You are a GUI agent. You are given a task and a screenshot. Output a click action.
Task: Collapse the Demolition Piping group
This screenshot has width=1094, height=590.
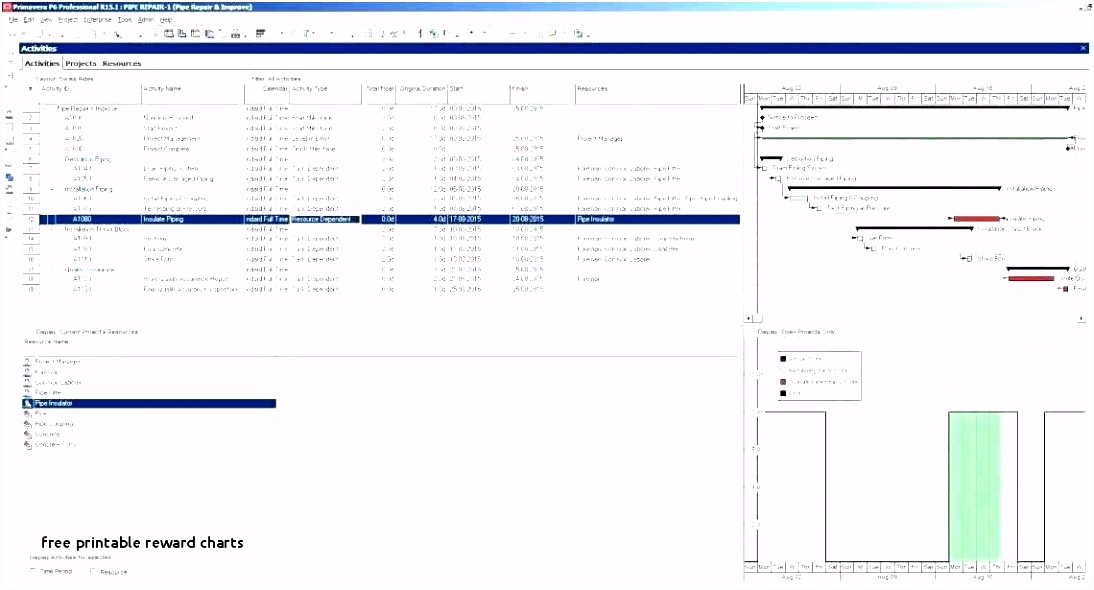tap(52, 159)
